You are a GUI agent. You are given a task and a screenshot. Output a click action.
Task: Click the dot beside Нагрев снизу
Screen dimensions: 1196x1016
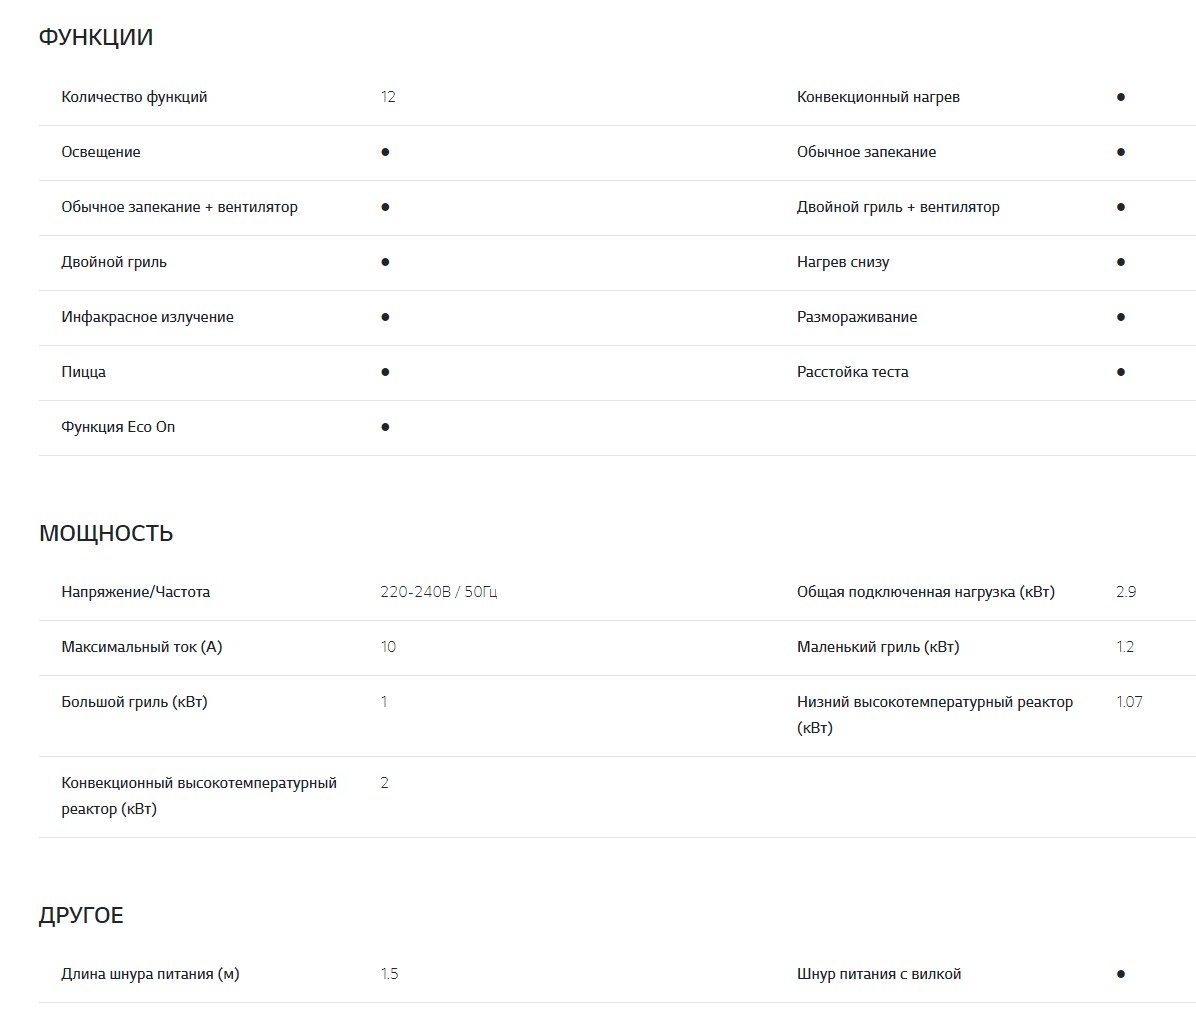coord(1120,262)
